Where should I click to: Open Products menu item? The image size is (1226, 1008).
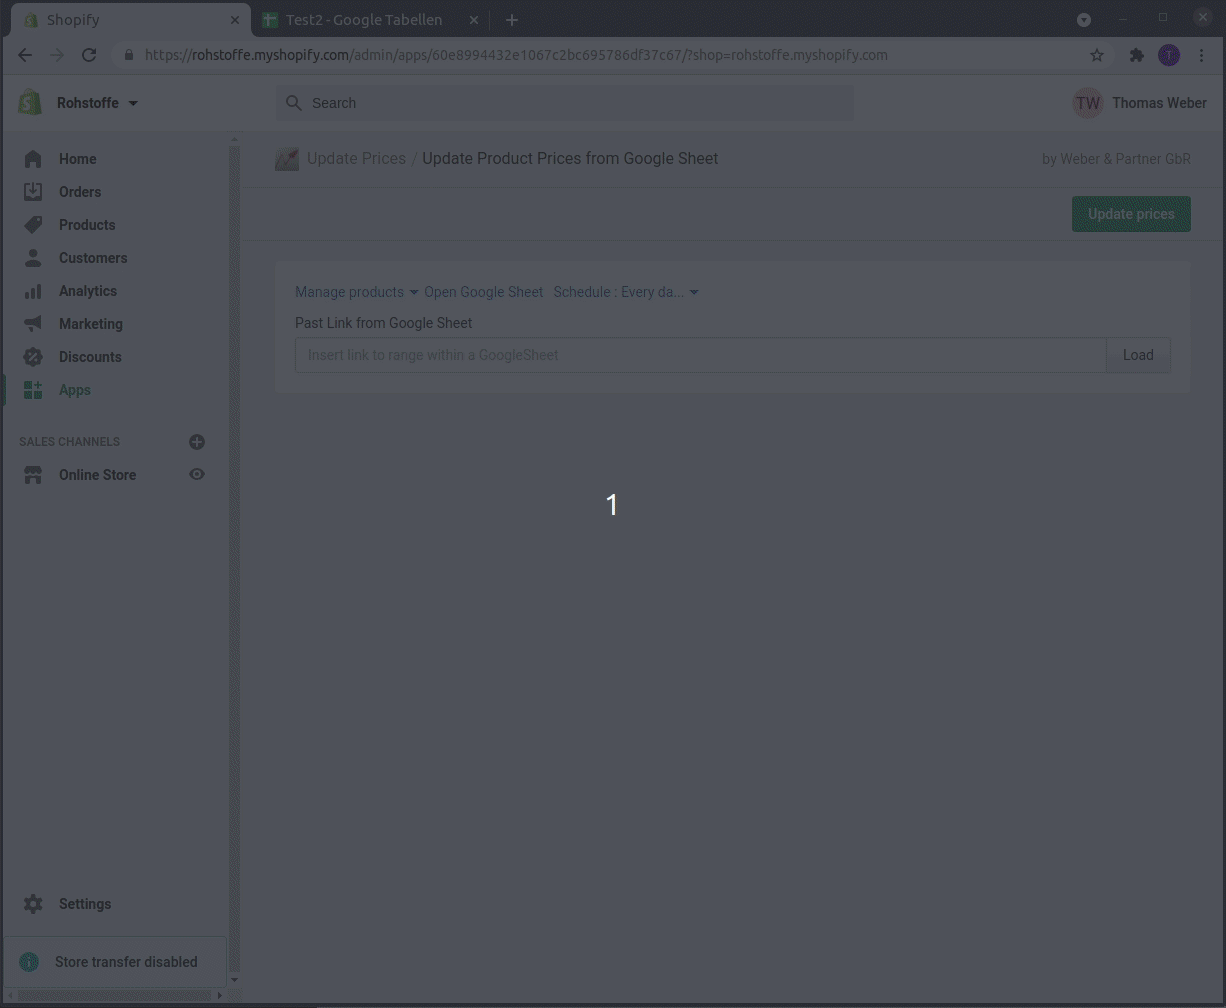pyautogui.click(x=87, y=225)
